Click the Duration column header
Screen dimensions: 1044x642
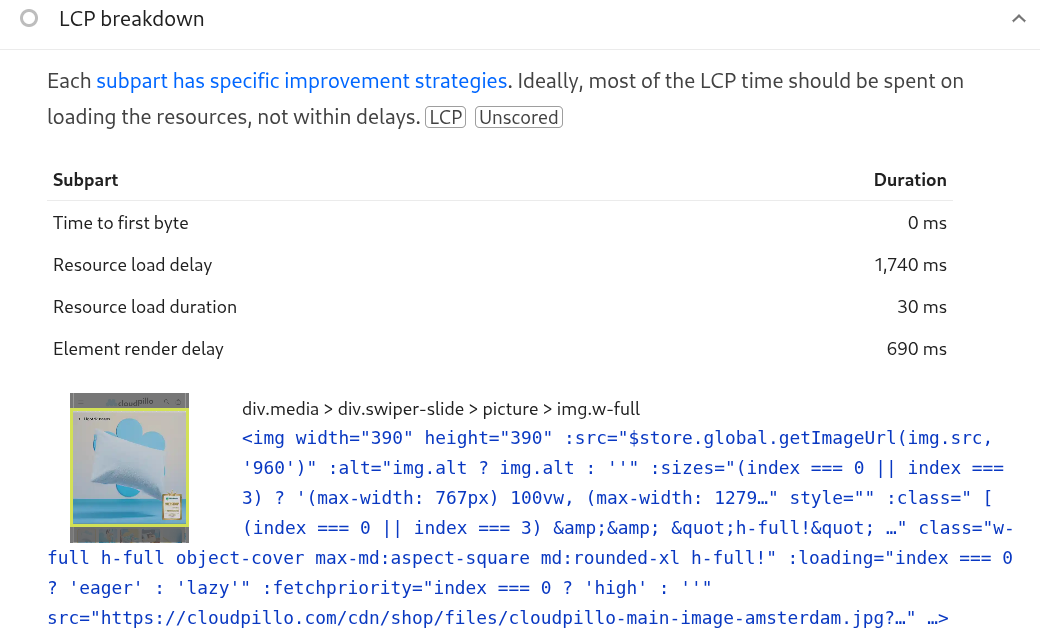coord(909,180)
